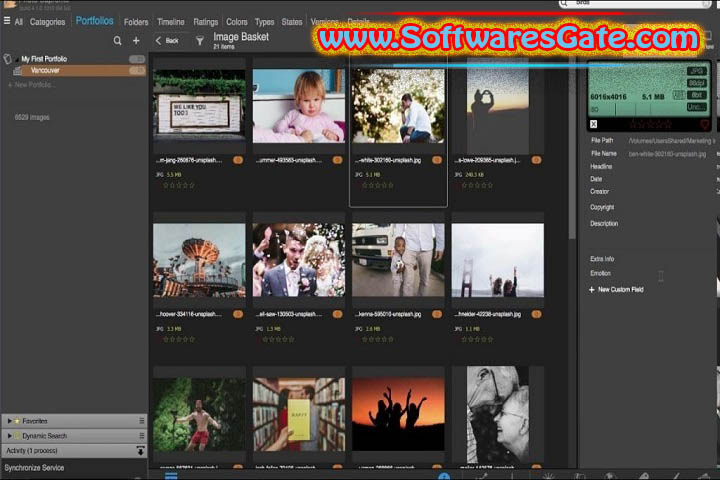This screenshot has height=480, width=720.
Task: Click New Custom Field
Action: [x=616, y=289]
